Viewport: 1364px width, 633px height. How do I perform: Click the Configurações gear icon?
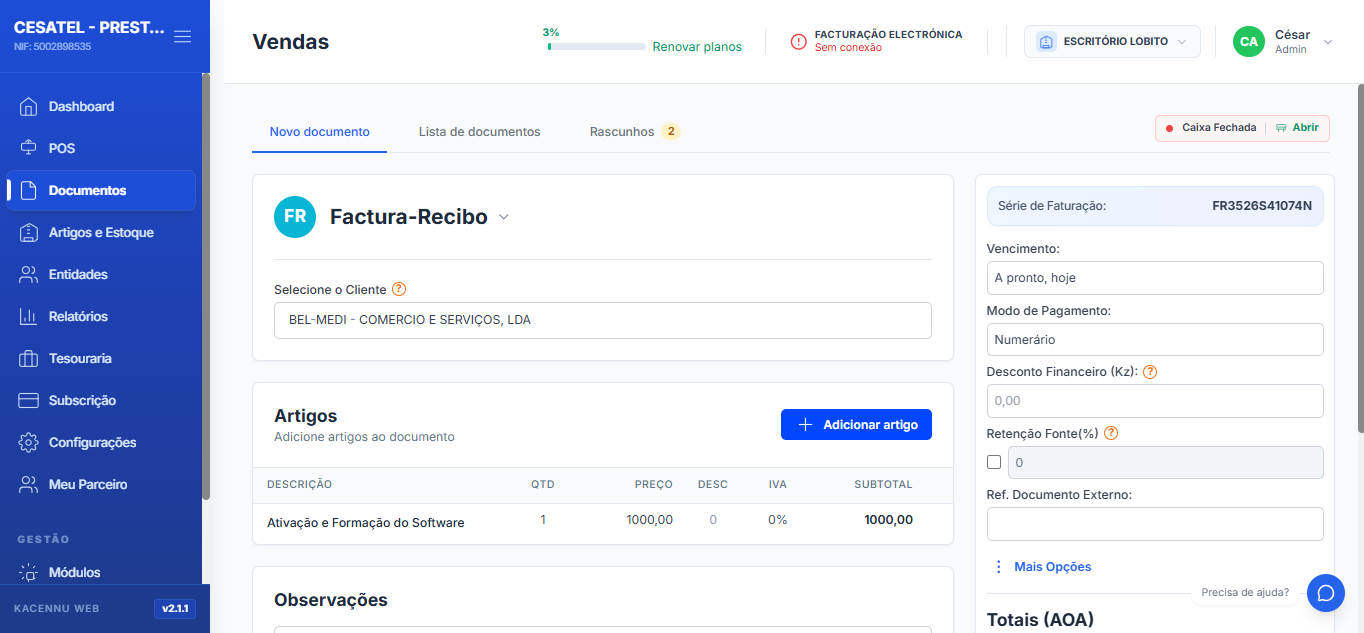(29, 442)
